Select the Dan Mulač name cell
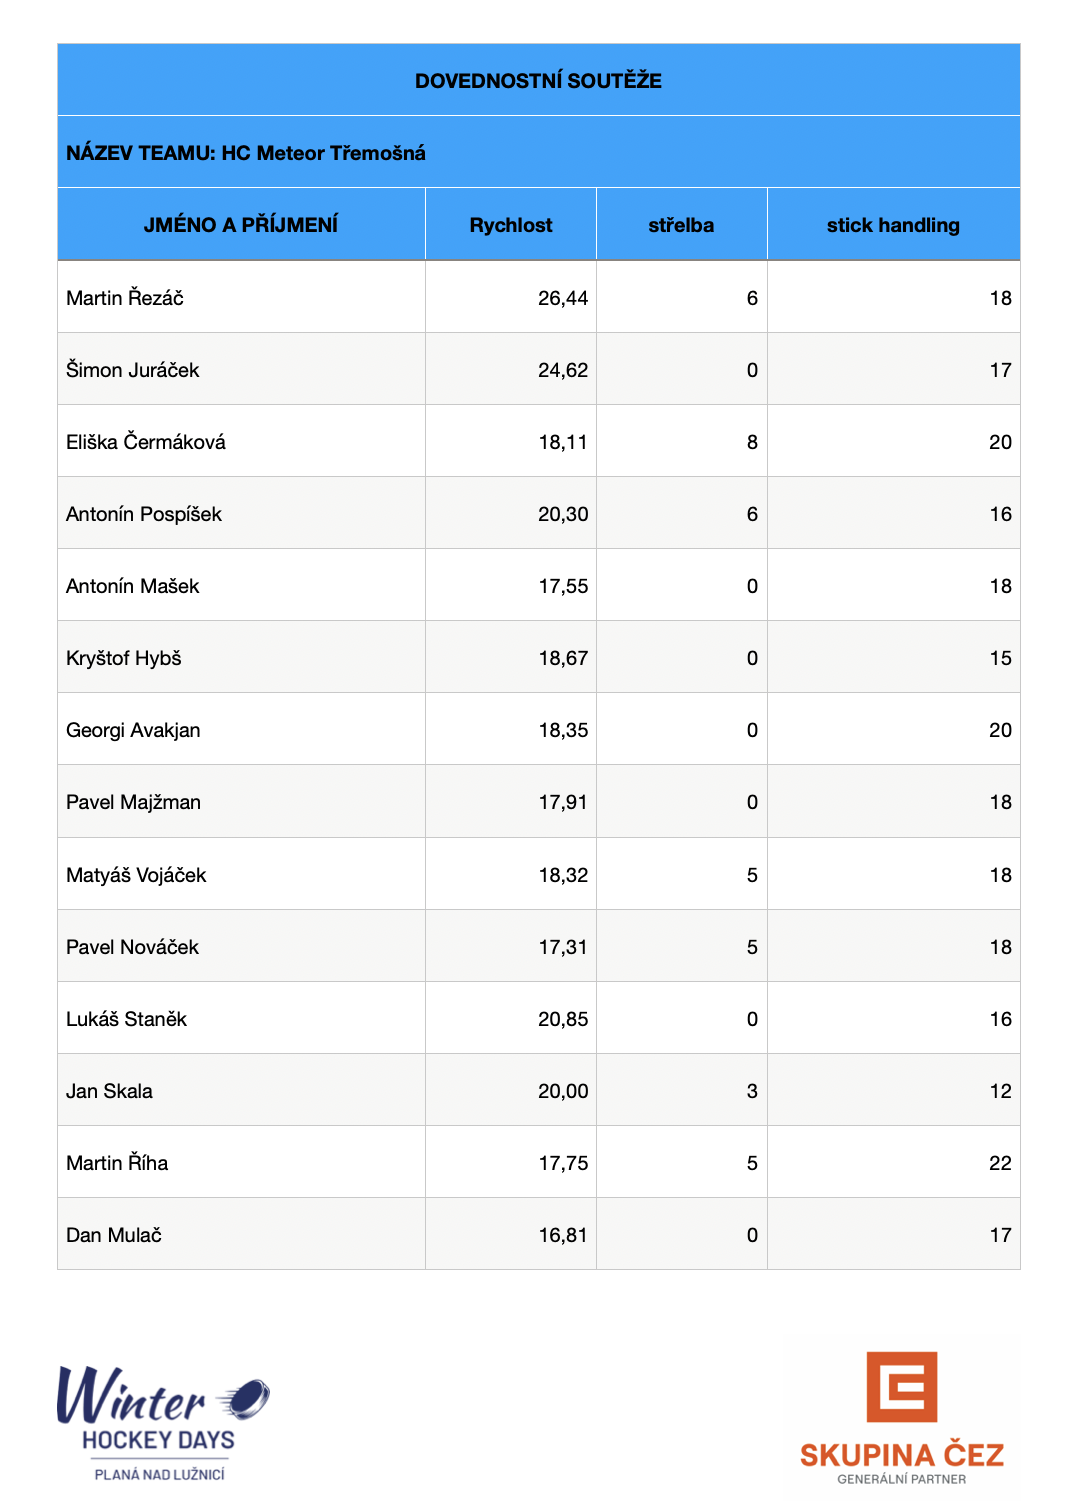Image resolution: width=1070 pixels, height=1504 pixels. pos(114,1235)
